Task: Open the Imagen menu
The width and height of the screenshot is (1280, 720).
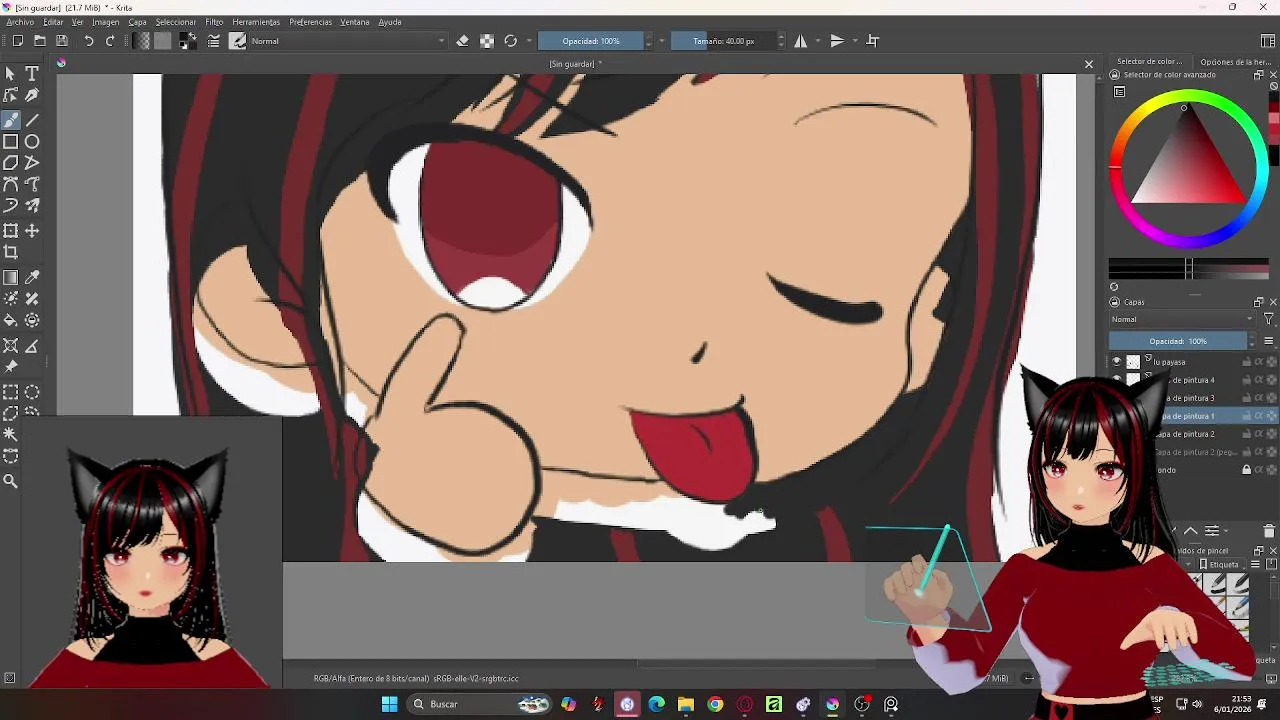Action: pyautogui.click(x=106, y=22)
